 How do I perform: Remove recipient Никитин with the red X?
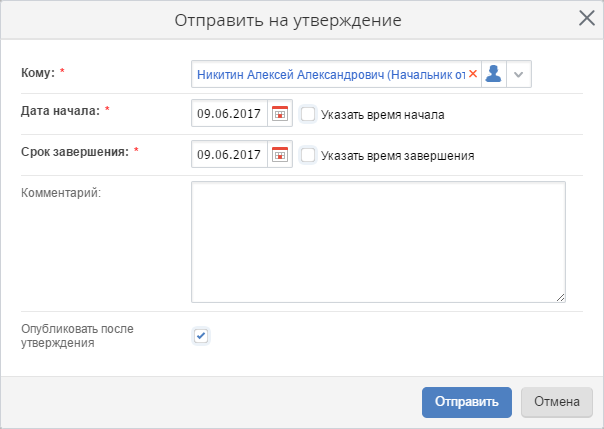click(473, 74)
